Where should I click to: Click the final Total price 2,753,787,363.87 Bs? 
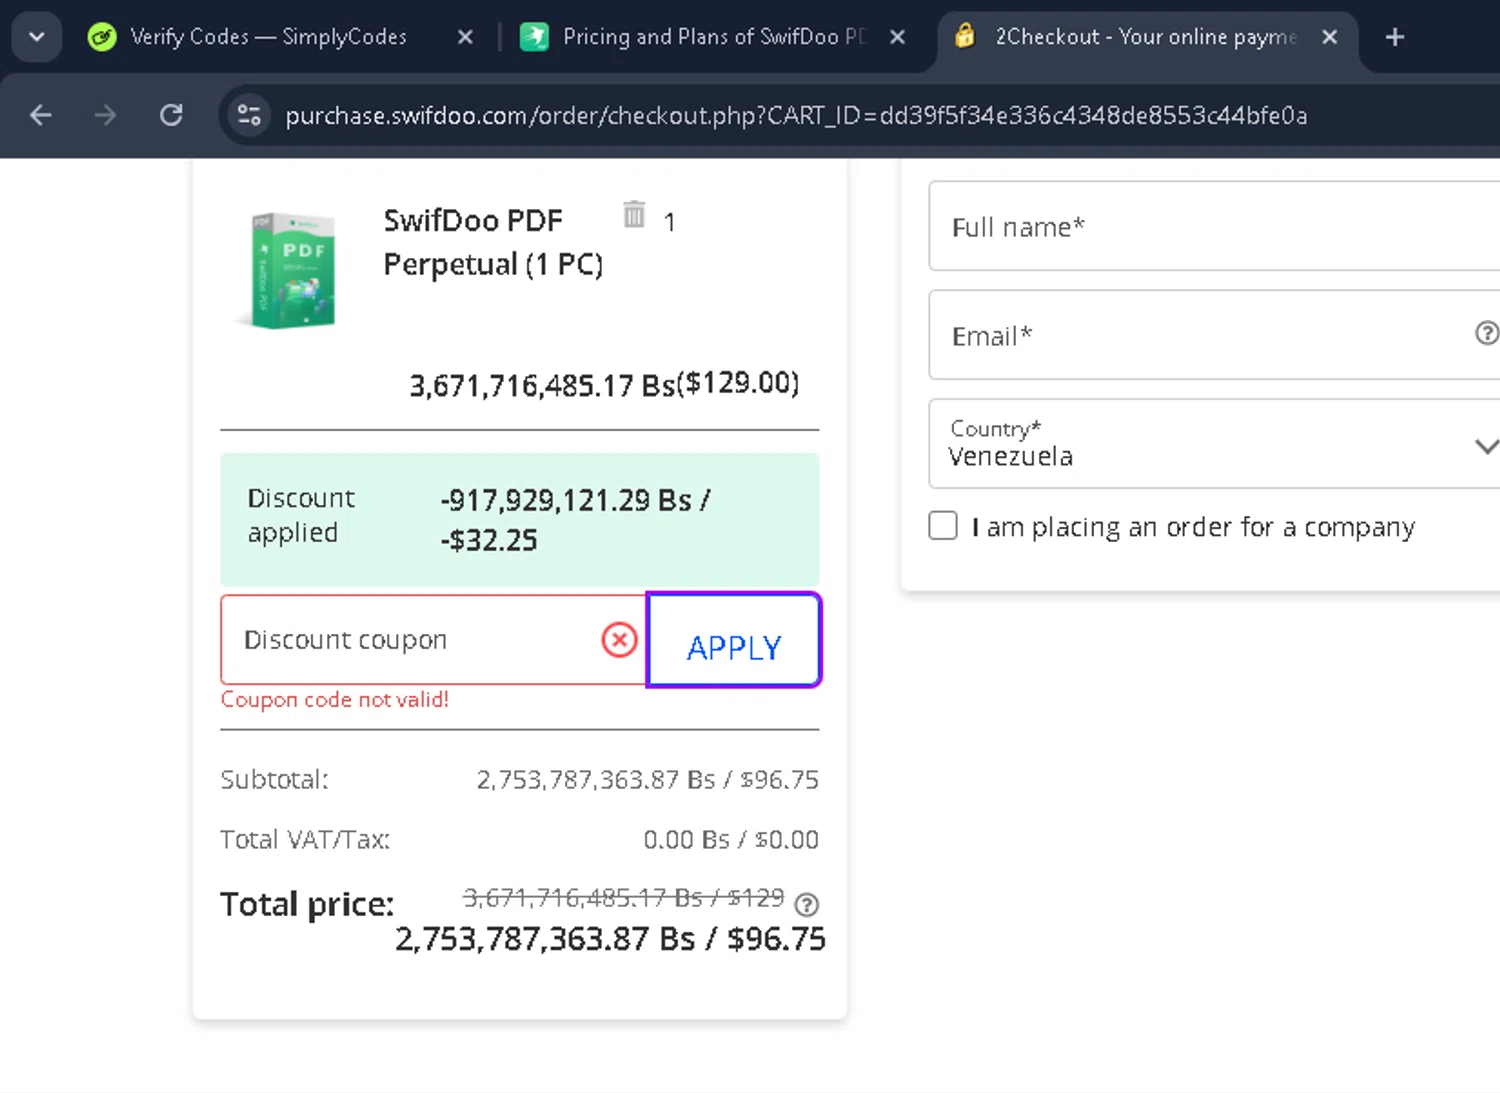pos(545,940)
